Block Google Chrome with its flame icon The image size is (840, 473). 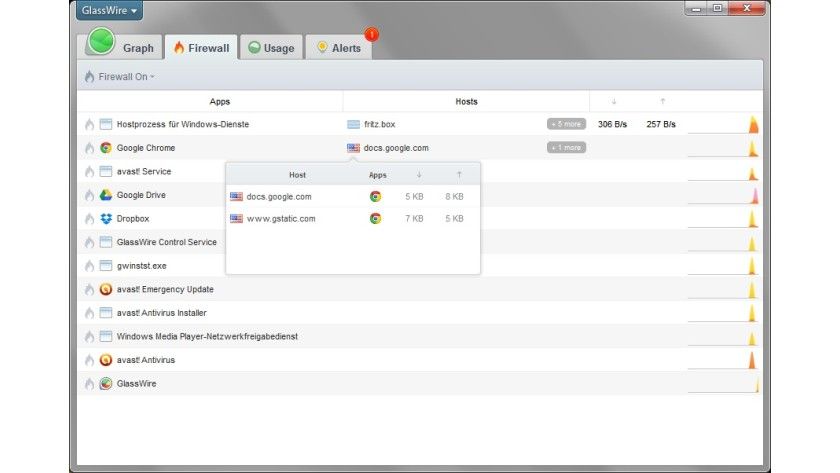coord(89,148)
